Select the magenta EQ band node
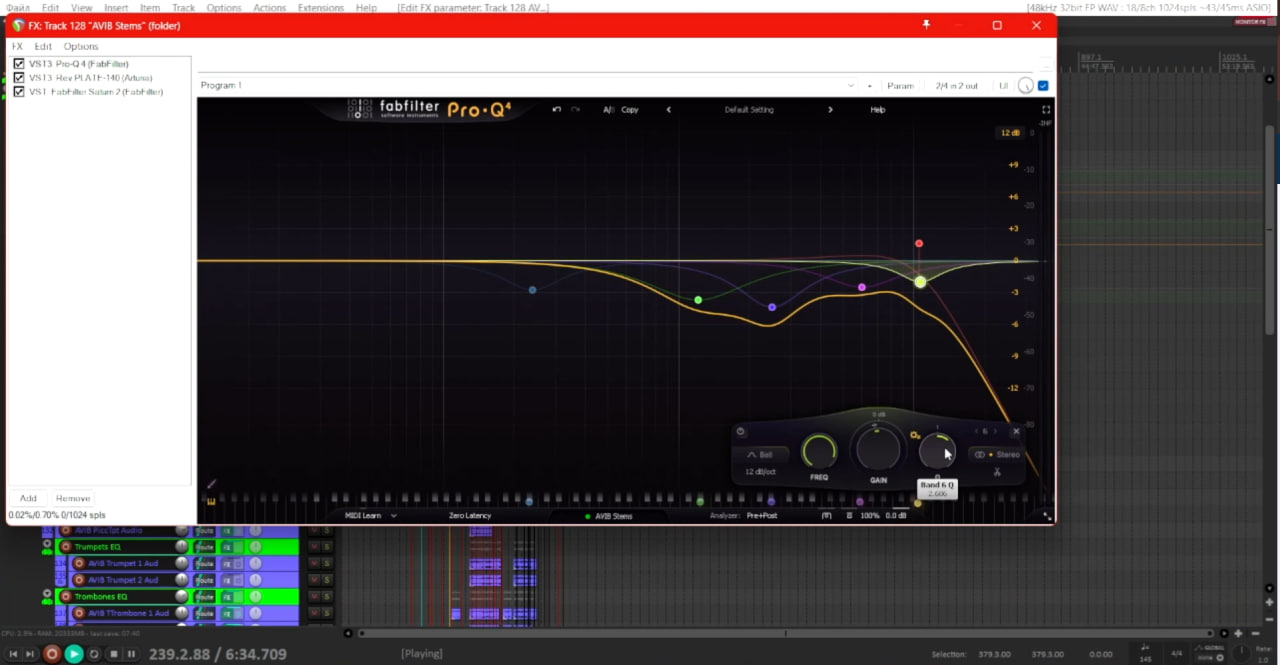The height and width of the screenshot is (665, 1280). coord(862,288)
